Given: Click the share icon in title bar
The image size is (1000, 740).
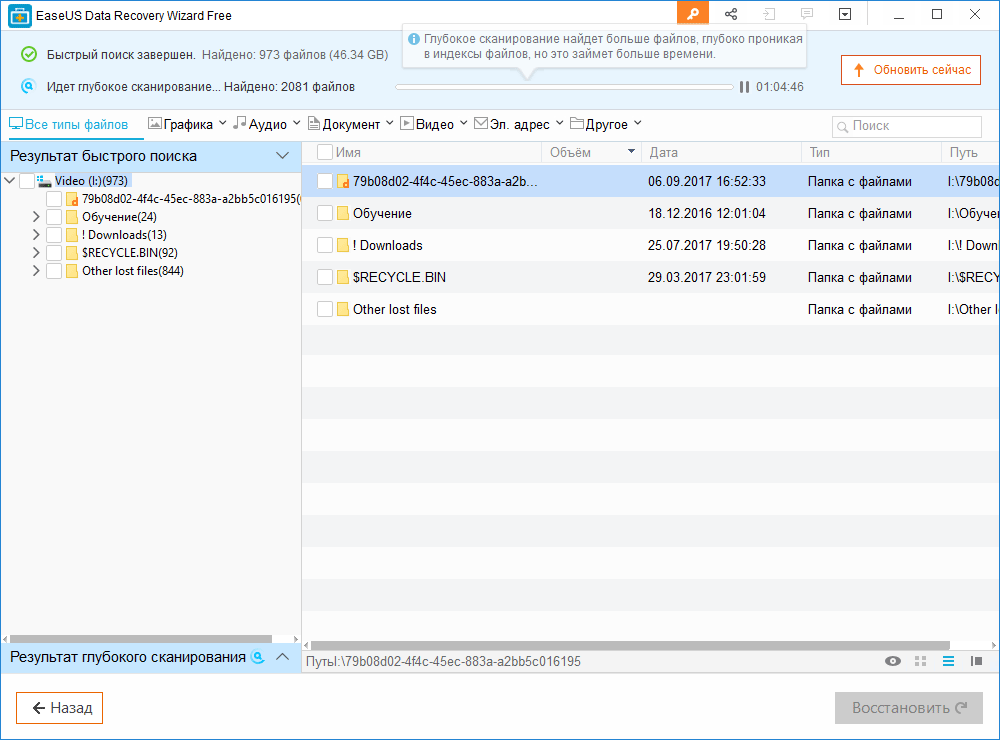Looking at the screenshot, I should coord(731,14).
